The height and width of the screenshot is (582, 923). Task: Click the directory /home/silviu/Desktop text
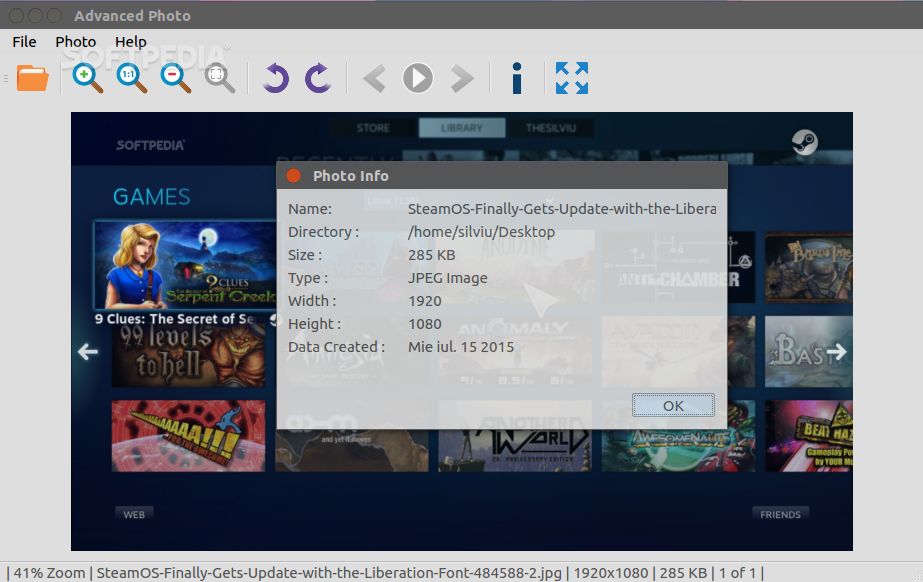(482, 232)
